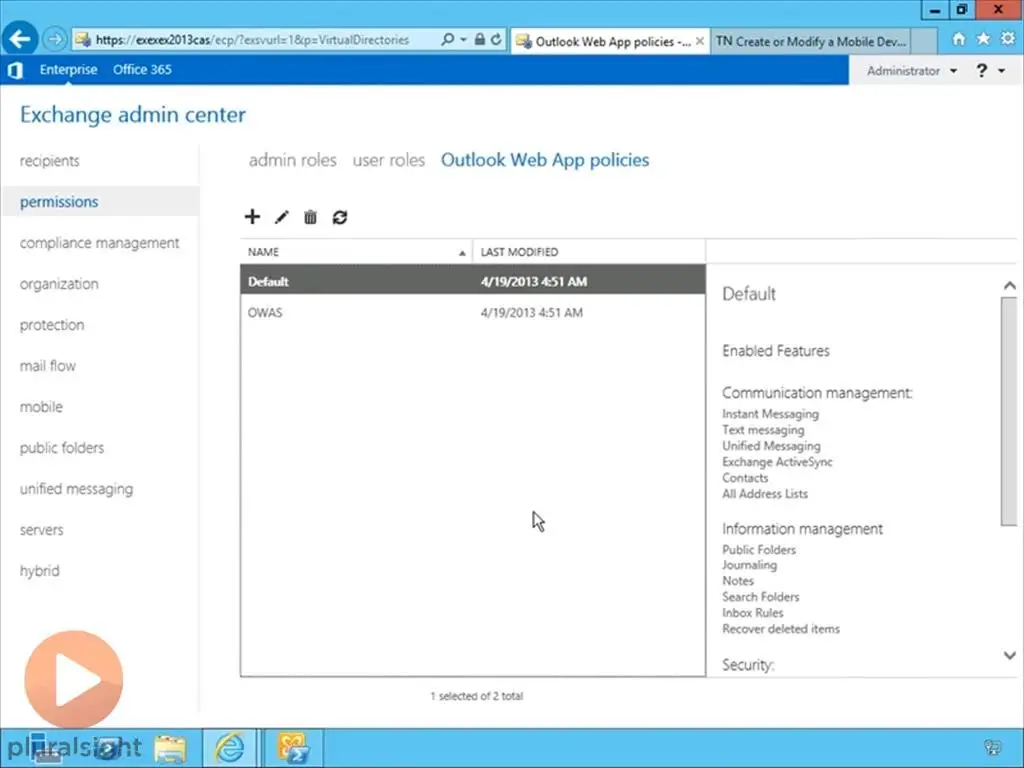Open browser home page icon

(x=959, y=39)
